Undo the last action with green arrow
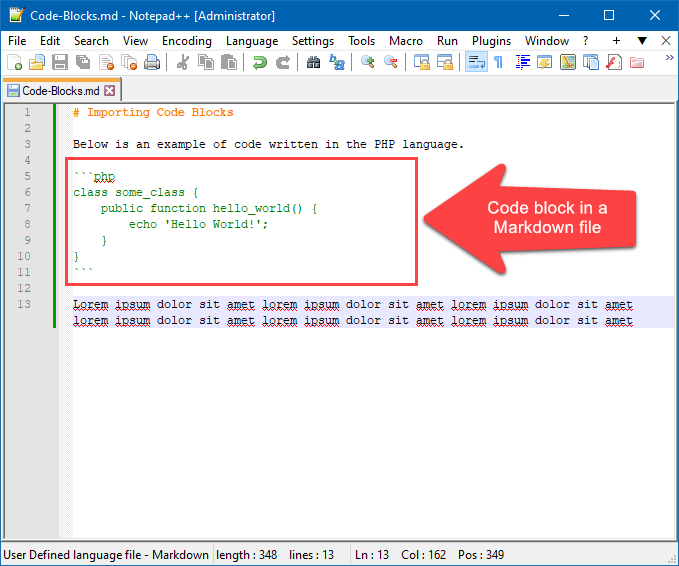This screenshot has height=566, width=679. pos(260,62)
